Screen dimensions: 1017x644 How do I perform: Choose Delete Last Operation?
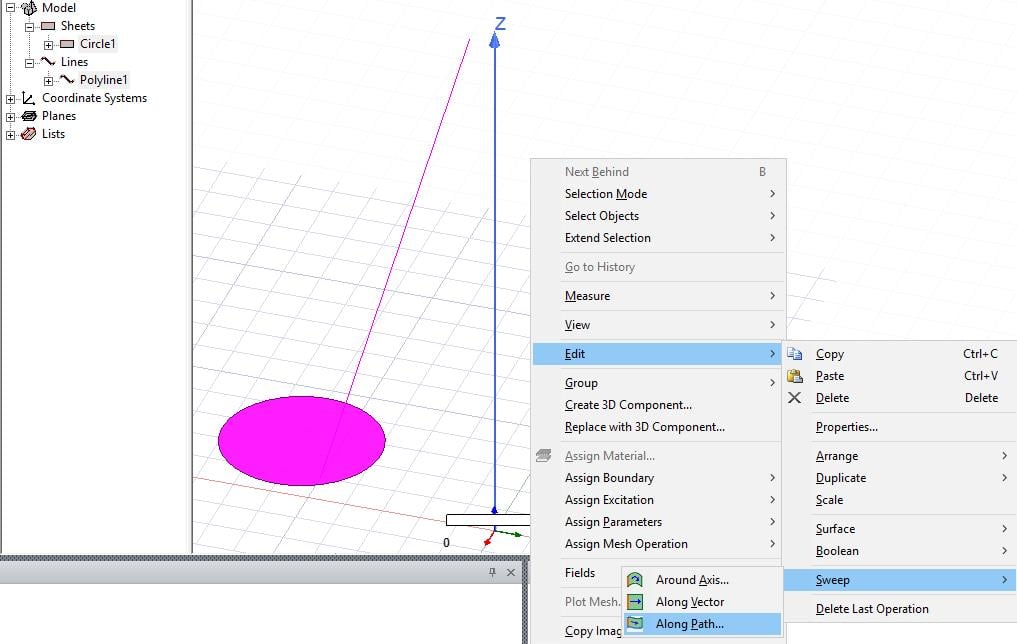tap(900, 609)
